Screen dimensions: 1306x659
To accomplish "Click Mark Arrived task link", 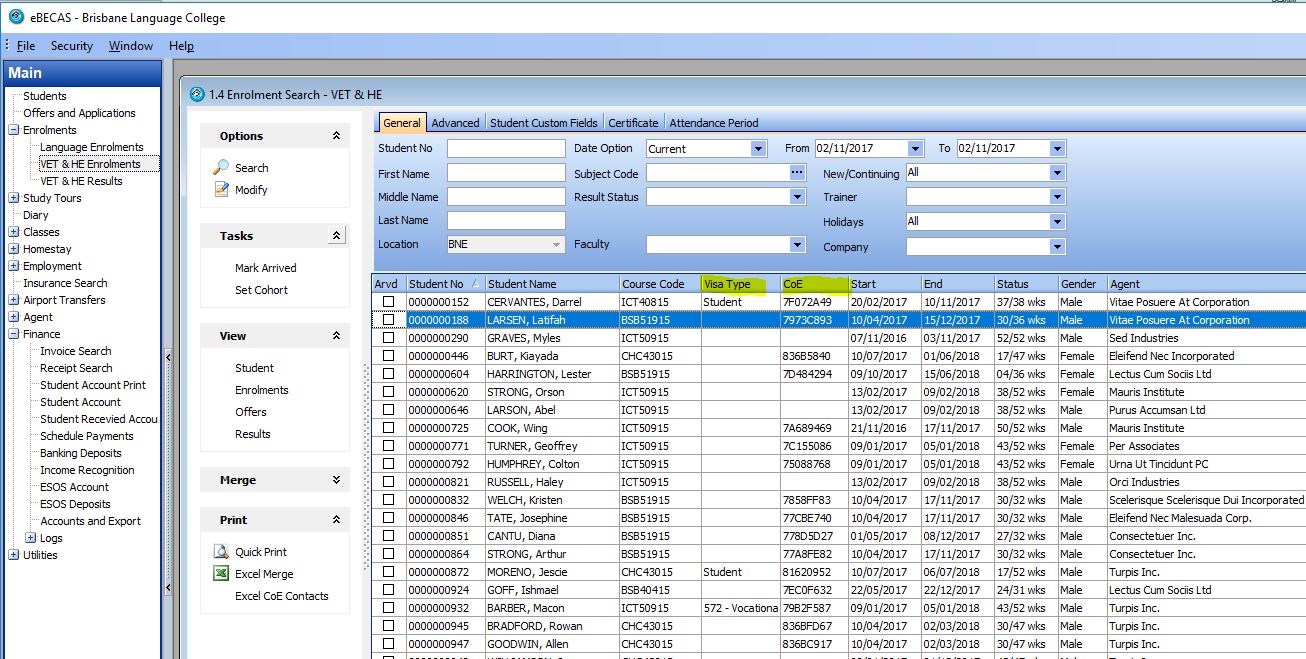I will (x=265, y=268).
